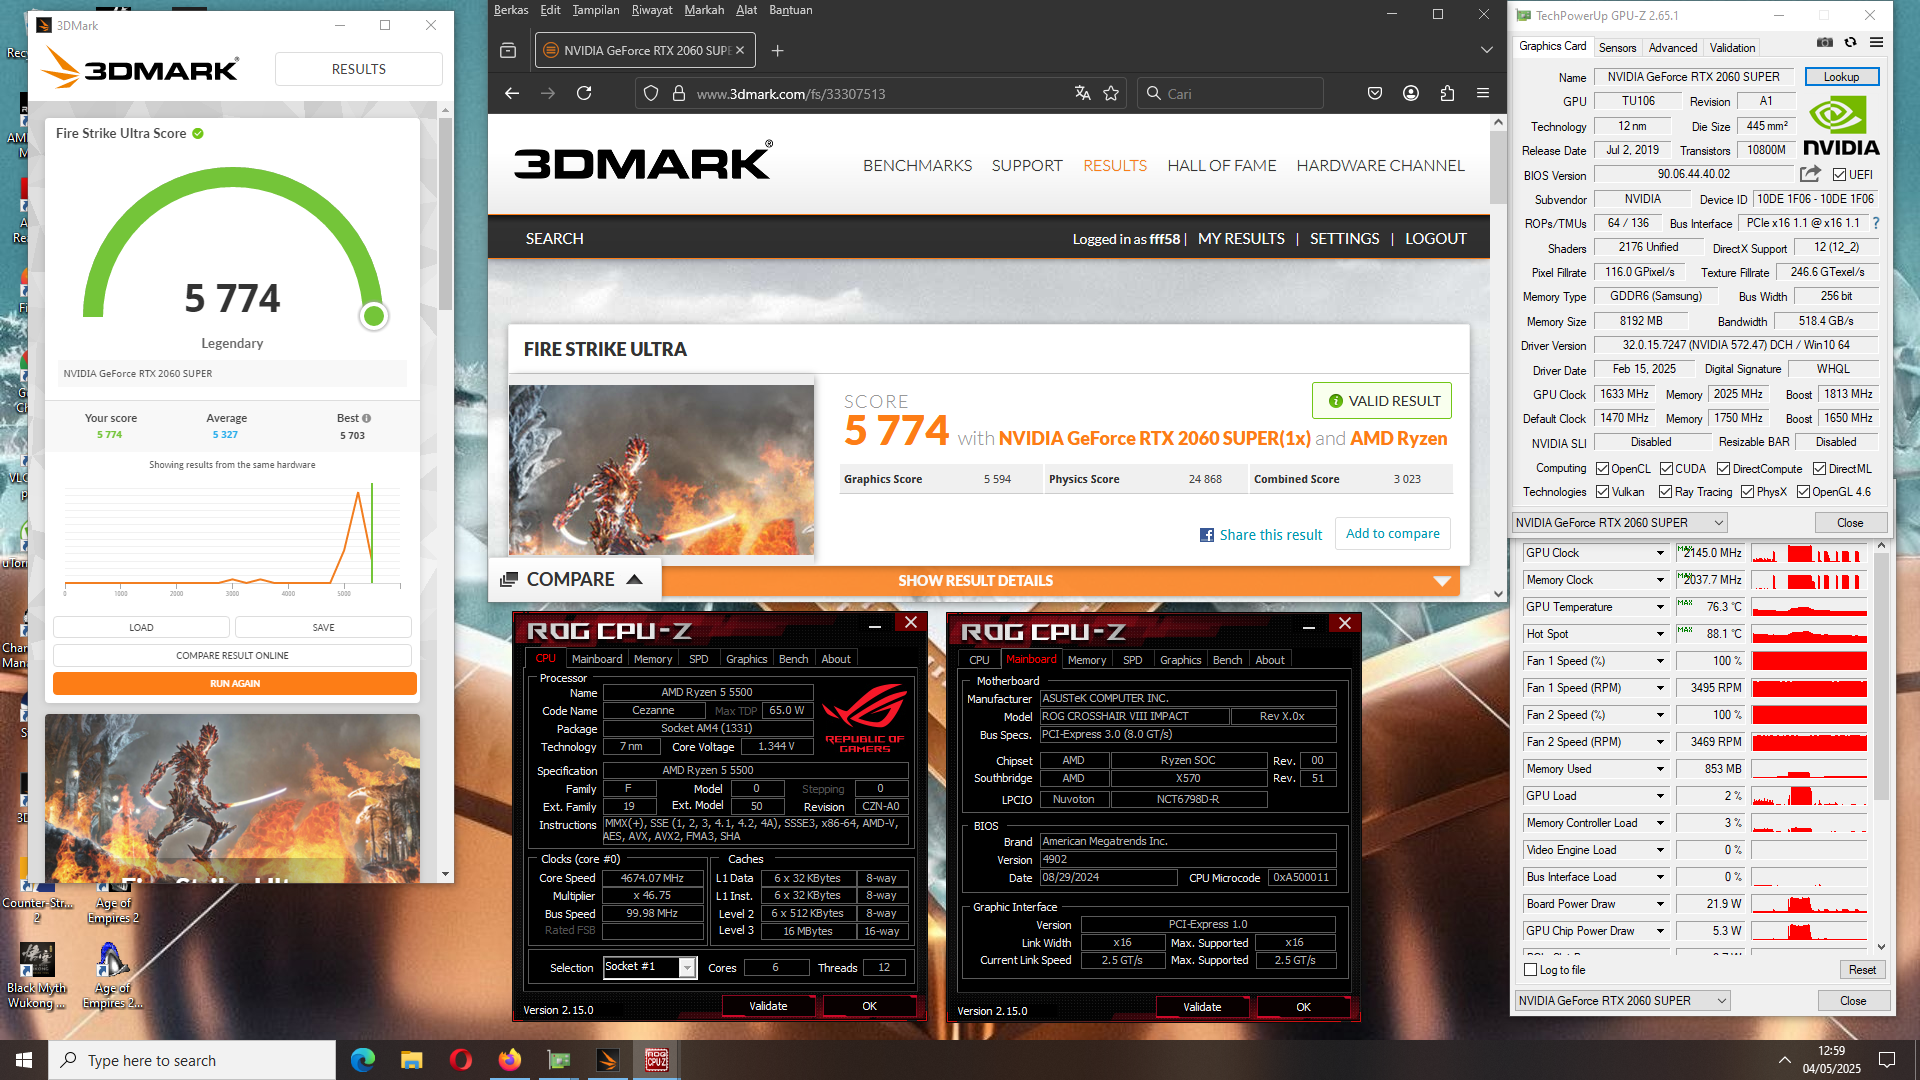Click the Firefox Pocket save icon
The image size is (1920, 1080).
1375,93
